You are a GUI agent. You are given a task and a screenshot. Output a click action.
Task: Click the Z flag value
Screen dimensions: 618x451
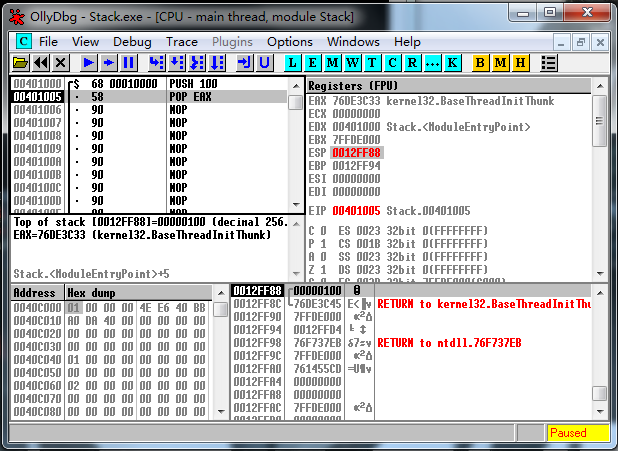(x=323, y=270)
